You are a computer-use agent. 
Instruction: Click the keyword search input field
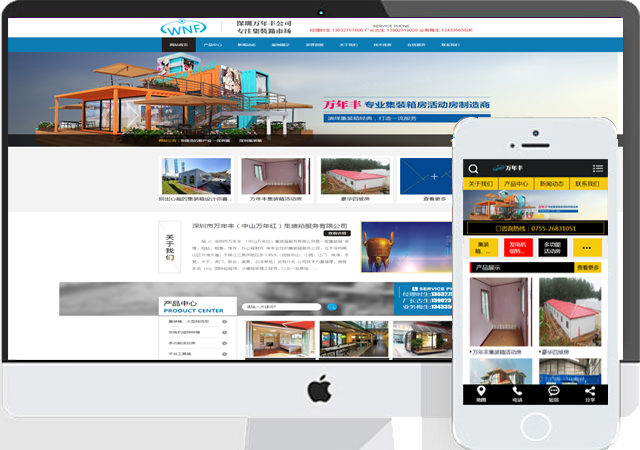click(x=282, y=307)
